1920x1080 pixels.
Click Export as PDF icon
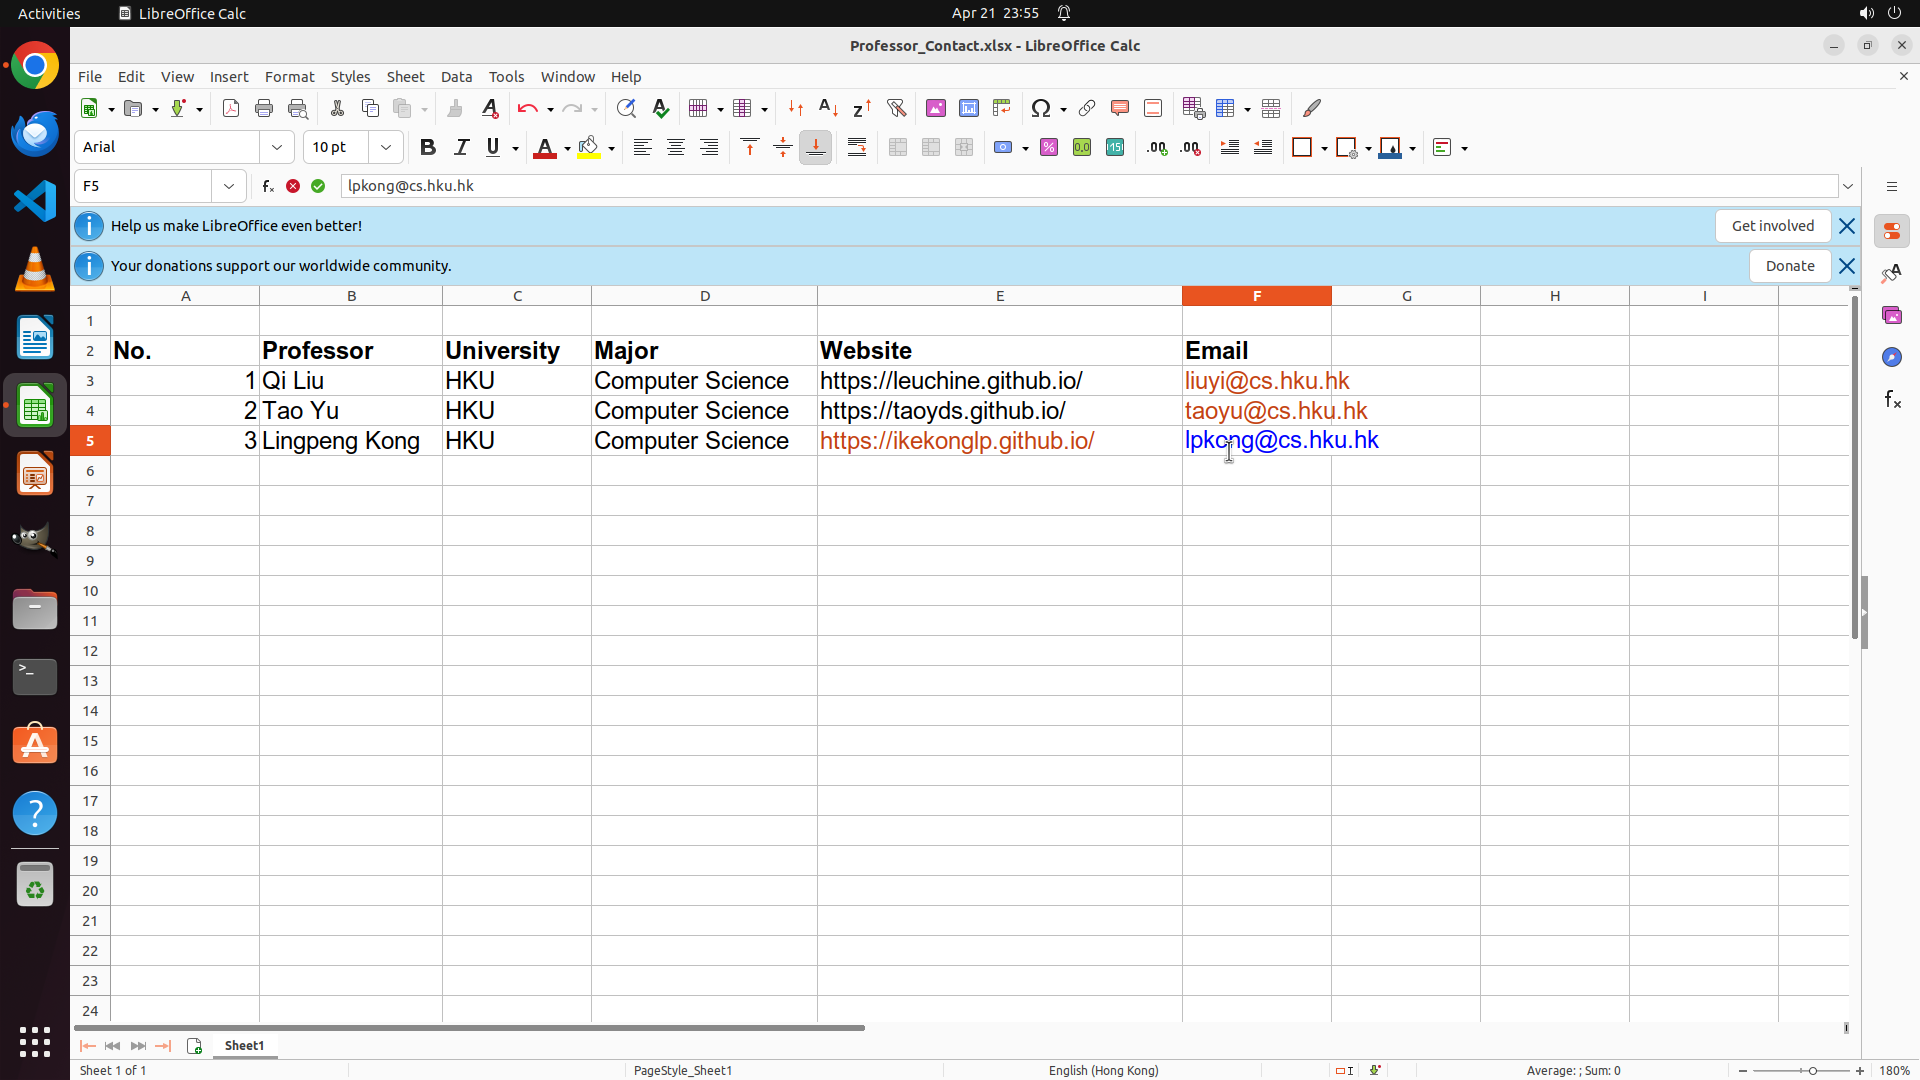pyautogui.click(x=231, y=108)
